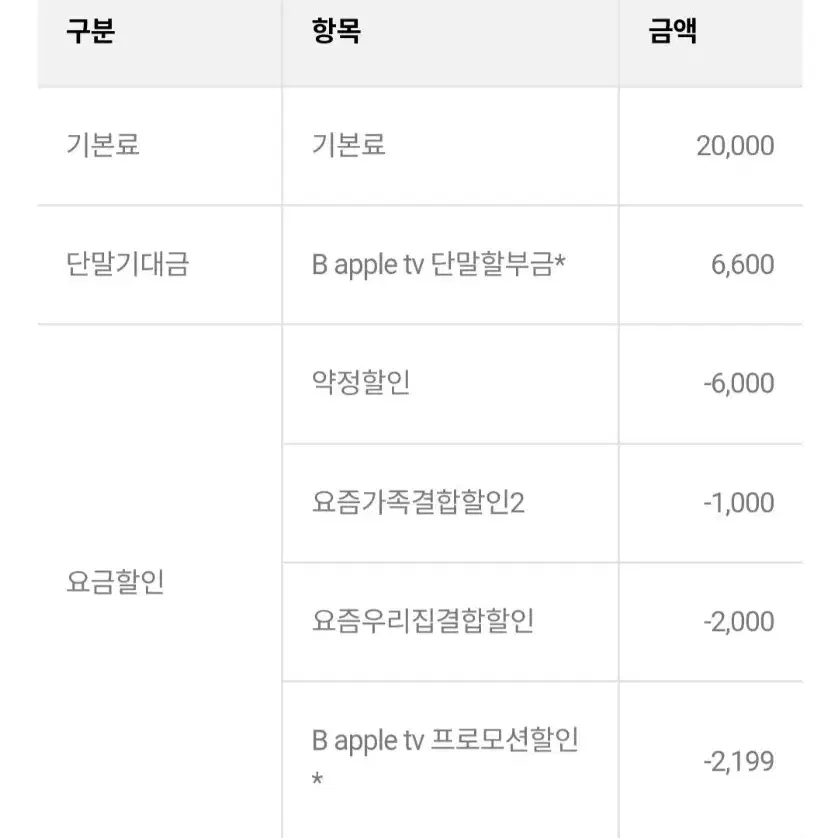Select 요즘우리집결합할인 item
Screen dimensions: 838x838
(423, 621)
